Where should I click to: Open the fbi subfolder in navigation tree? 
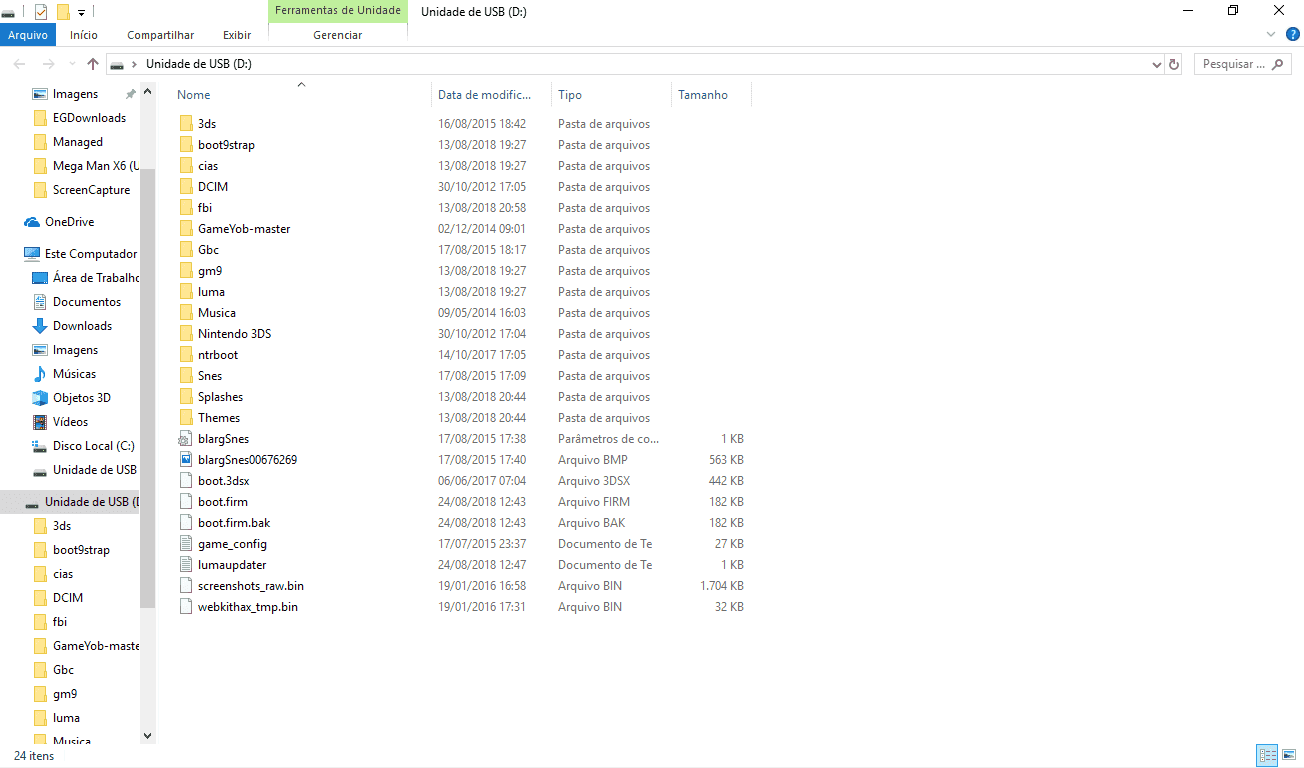point(60,622)
